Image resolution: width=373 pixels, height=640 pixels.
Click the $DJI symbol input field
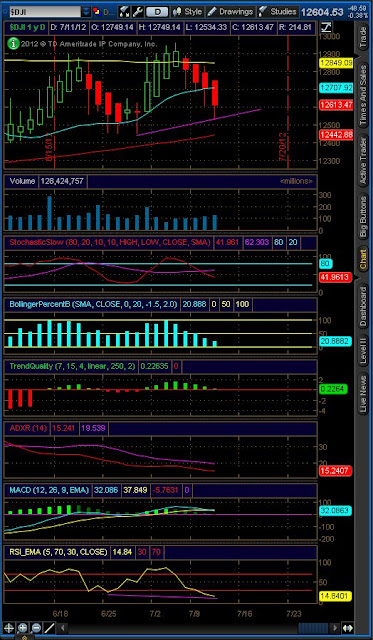pyautogui.click(x=44, y=12)
